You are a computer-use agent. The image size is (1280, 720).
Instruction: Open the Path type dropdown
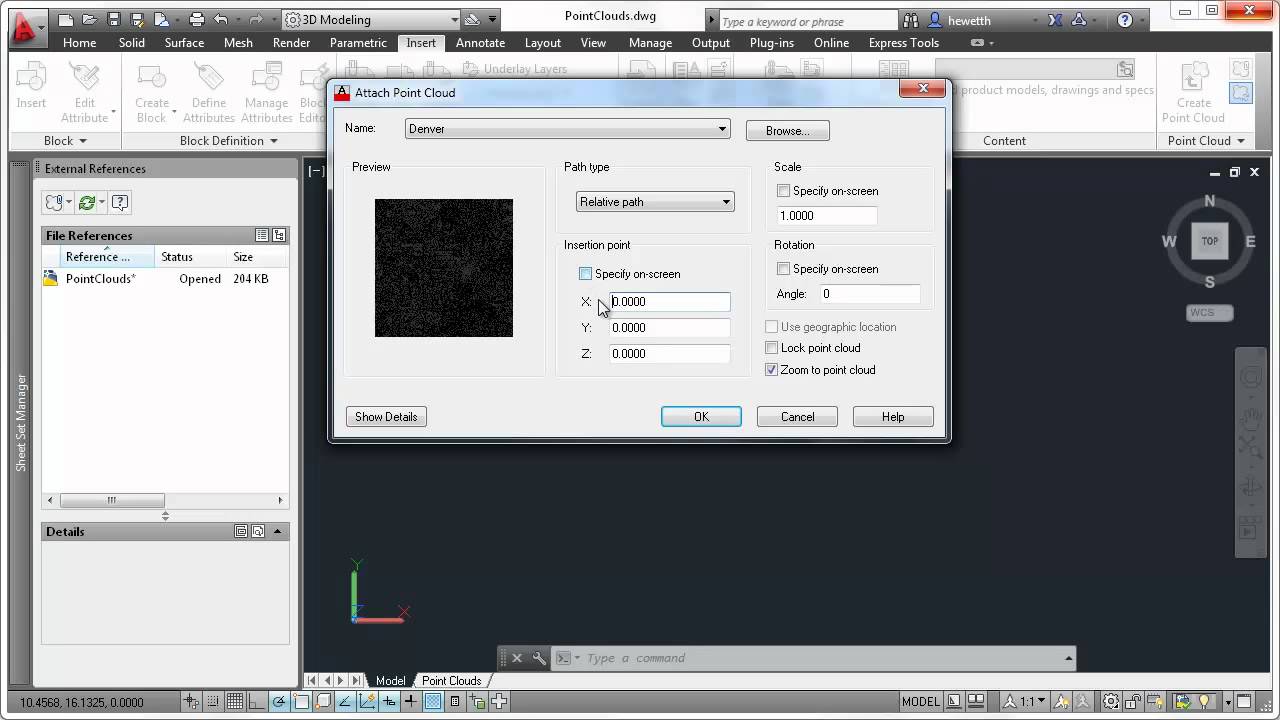[726, 201]
